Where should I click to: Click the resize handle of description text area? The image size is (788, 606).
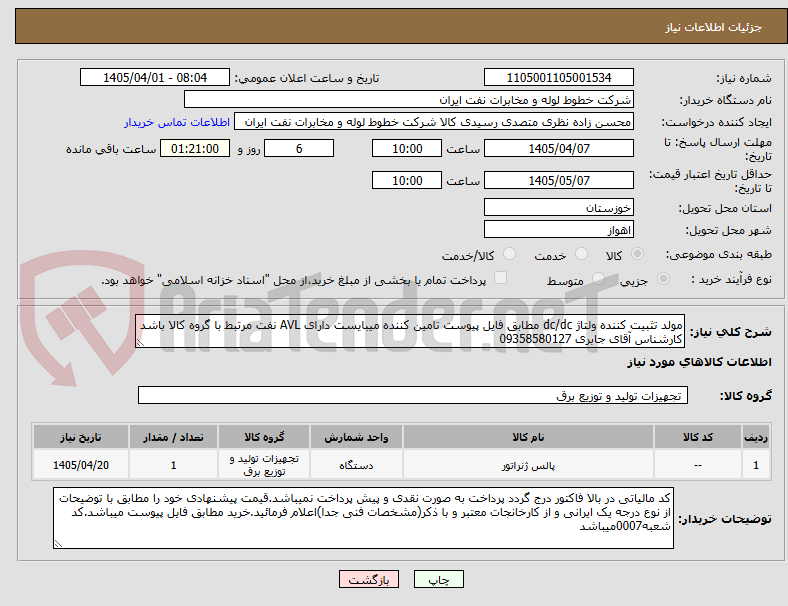140,343
